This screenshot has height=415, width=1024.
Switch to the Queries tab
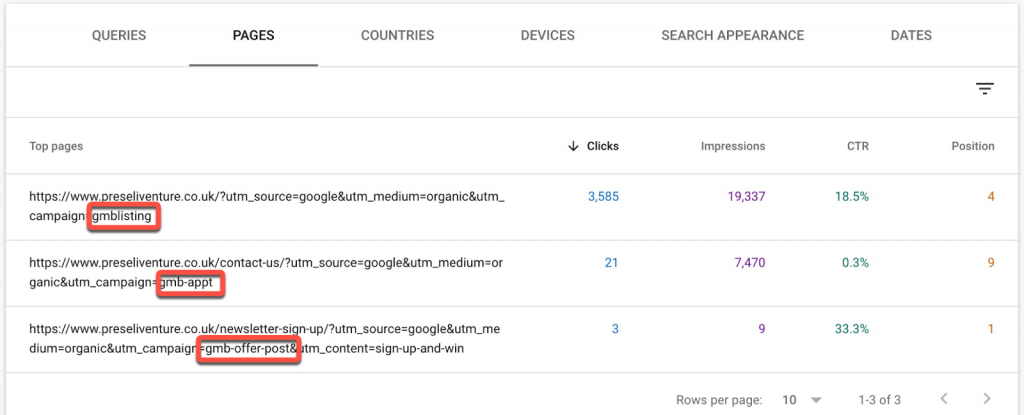coord(119,35)
